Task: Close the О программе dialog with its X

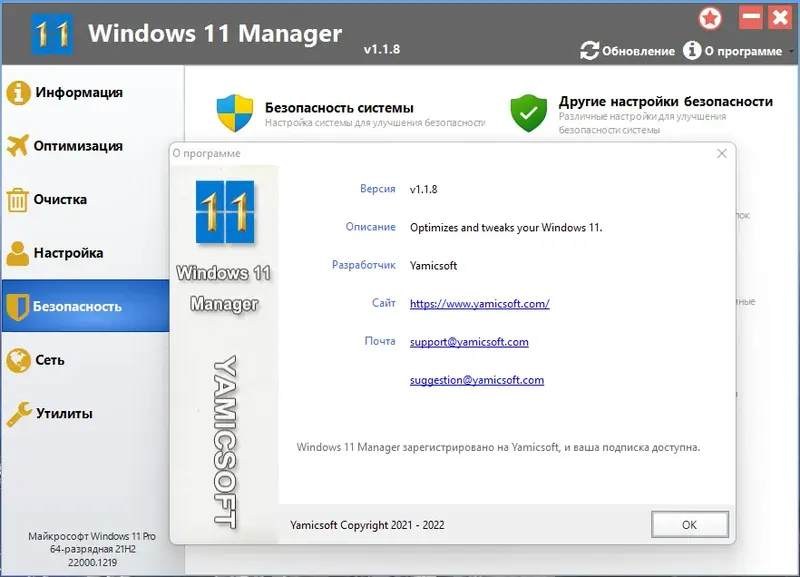Action: pos(722,155)
